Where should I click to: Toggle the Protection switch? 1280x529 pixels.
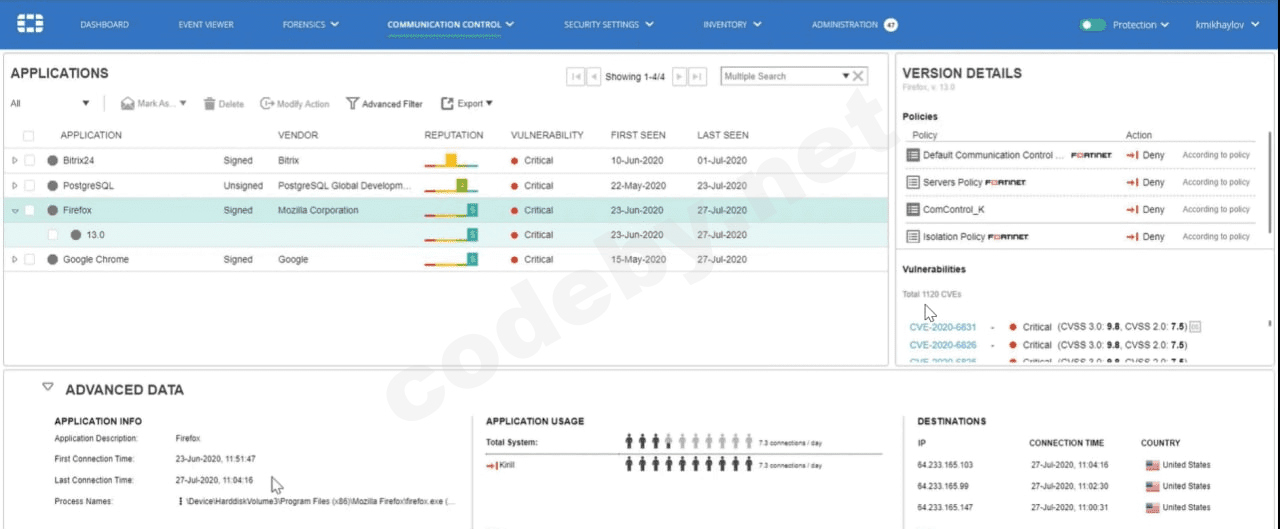tap(1092, 25)
